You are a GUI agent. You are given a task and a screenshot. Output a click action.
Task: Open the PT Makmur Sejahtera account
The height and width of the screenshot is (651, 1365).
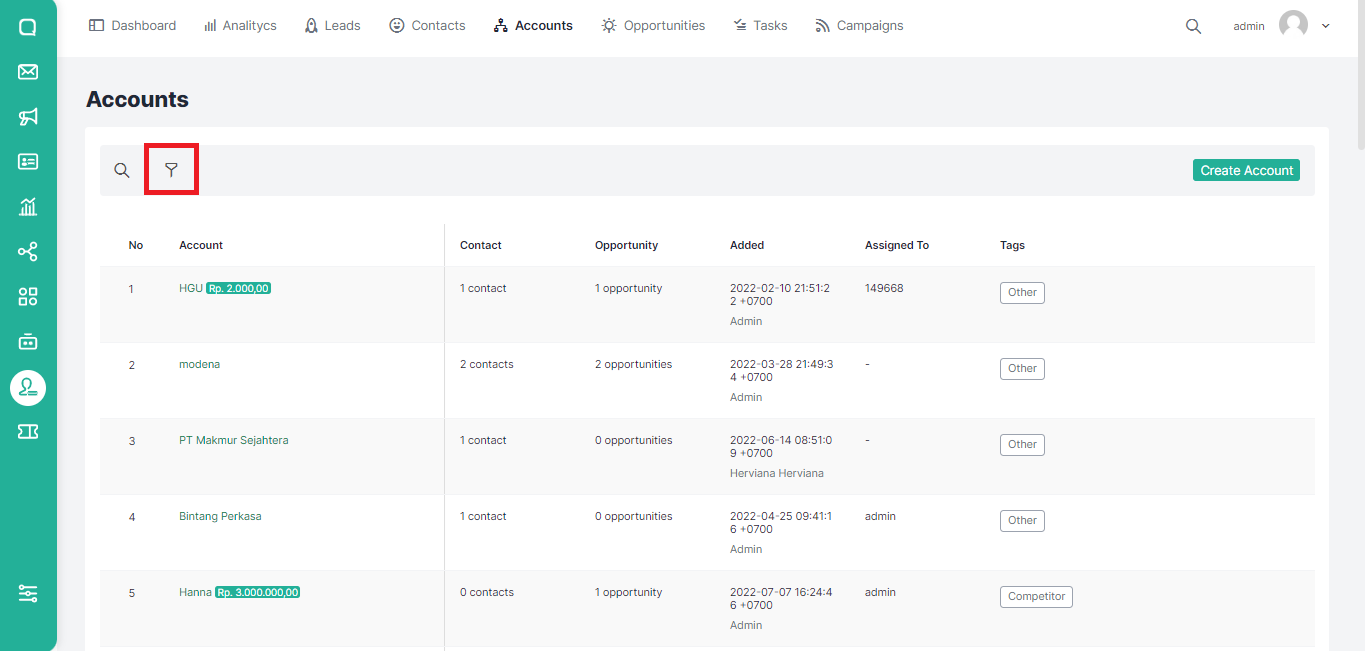coord(233,440)
